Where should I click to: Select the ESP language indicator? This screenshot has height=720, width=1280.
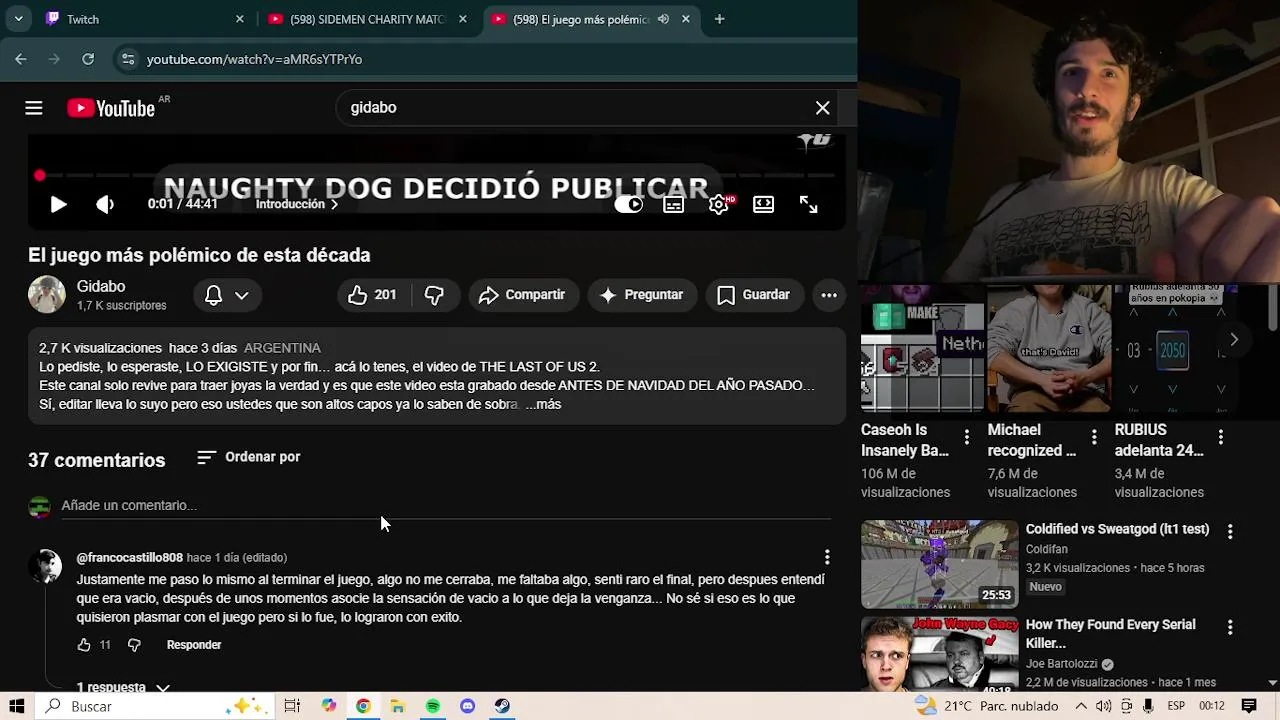pos(1175,706)
